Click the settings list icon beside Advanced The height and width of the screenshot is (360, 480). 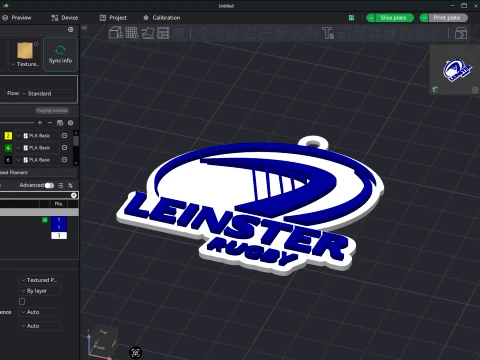(60, 185)
